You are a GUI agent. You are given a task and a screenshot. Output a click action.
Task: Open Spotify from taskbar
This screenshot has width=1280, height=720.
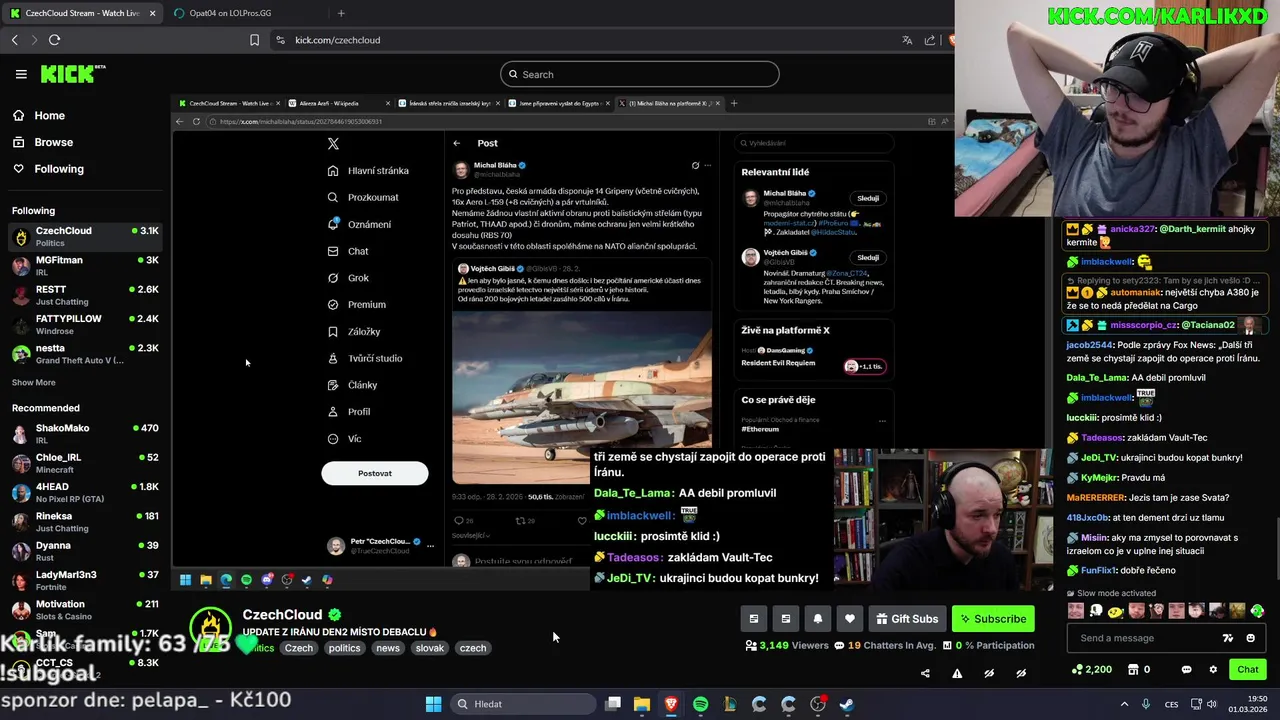pyautogui.click(x=700, y=704)
